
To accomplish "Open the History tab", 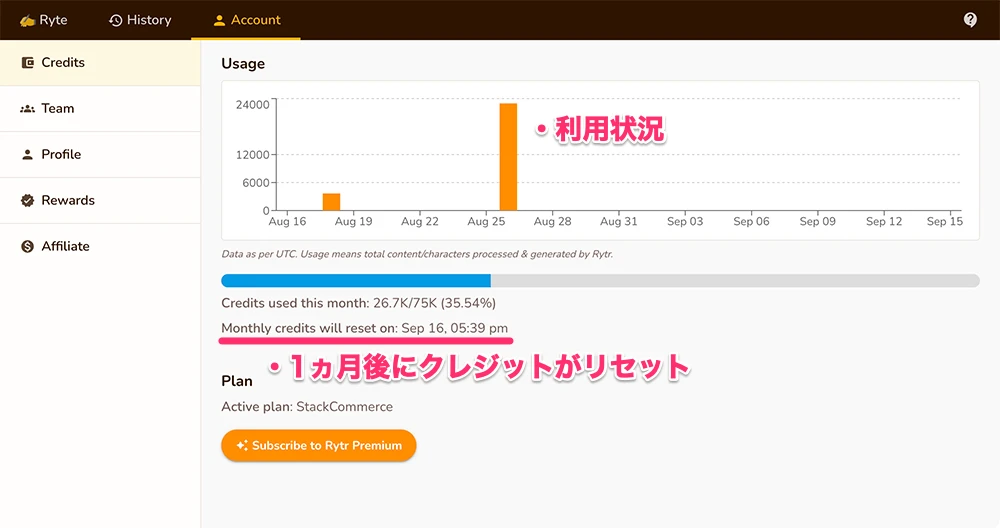I will [x=139, y=20].
